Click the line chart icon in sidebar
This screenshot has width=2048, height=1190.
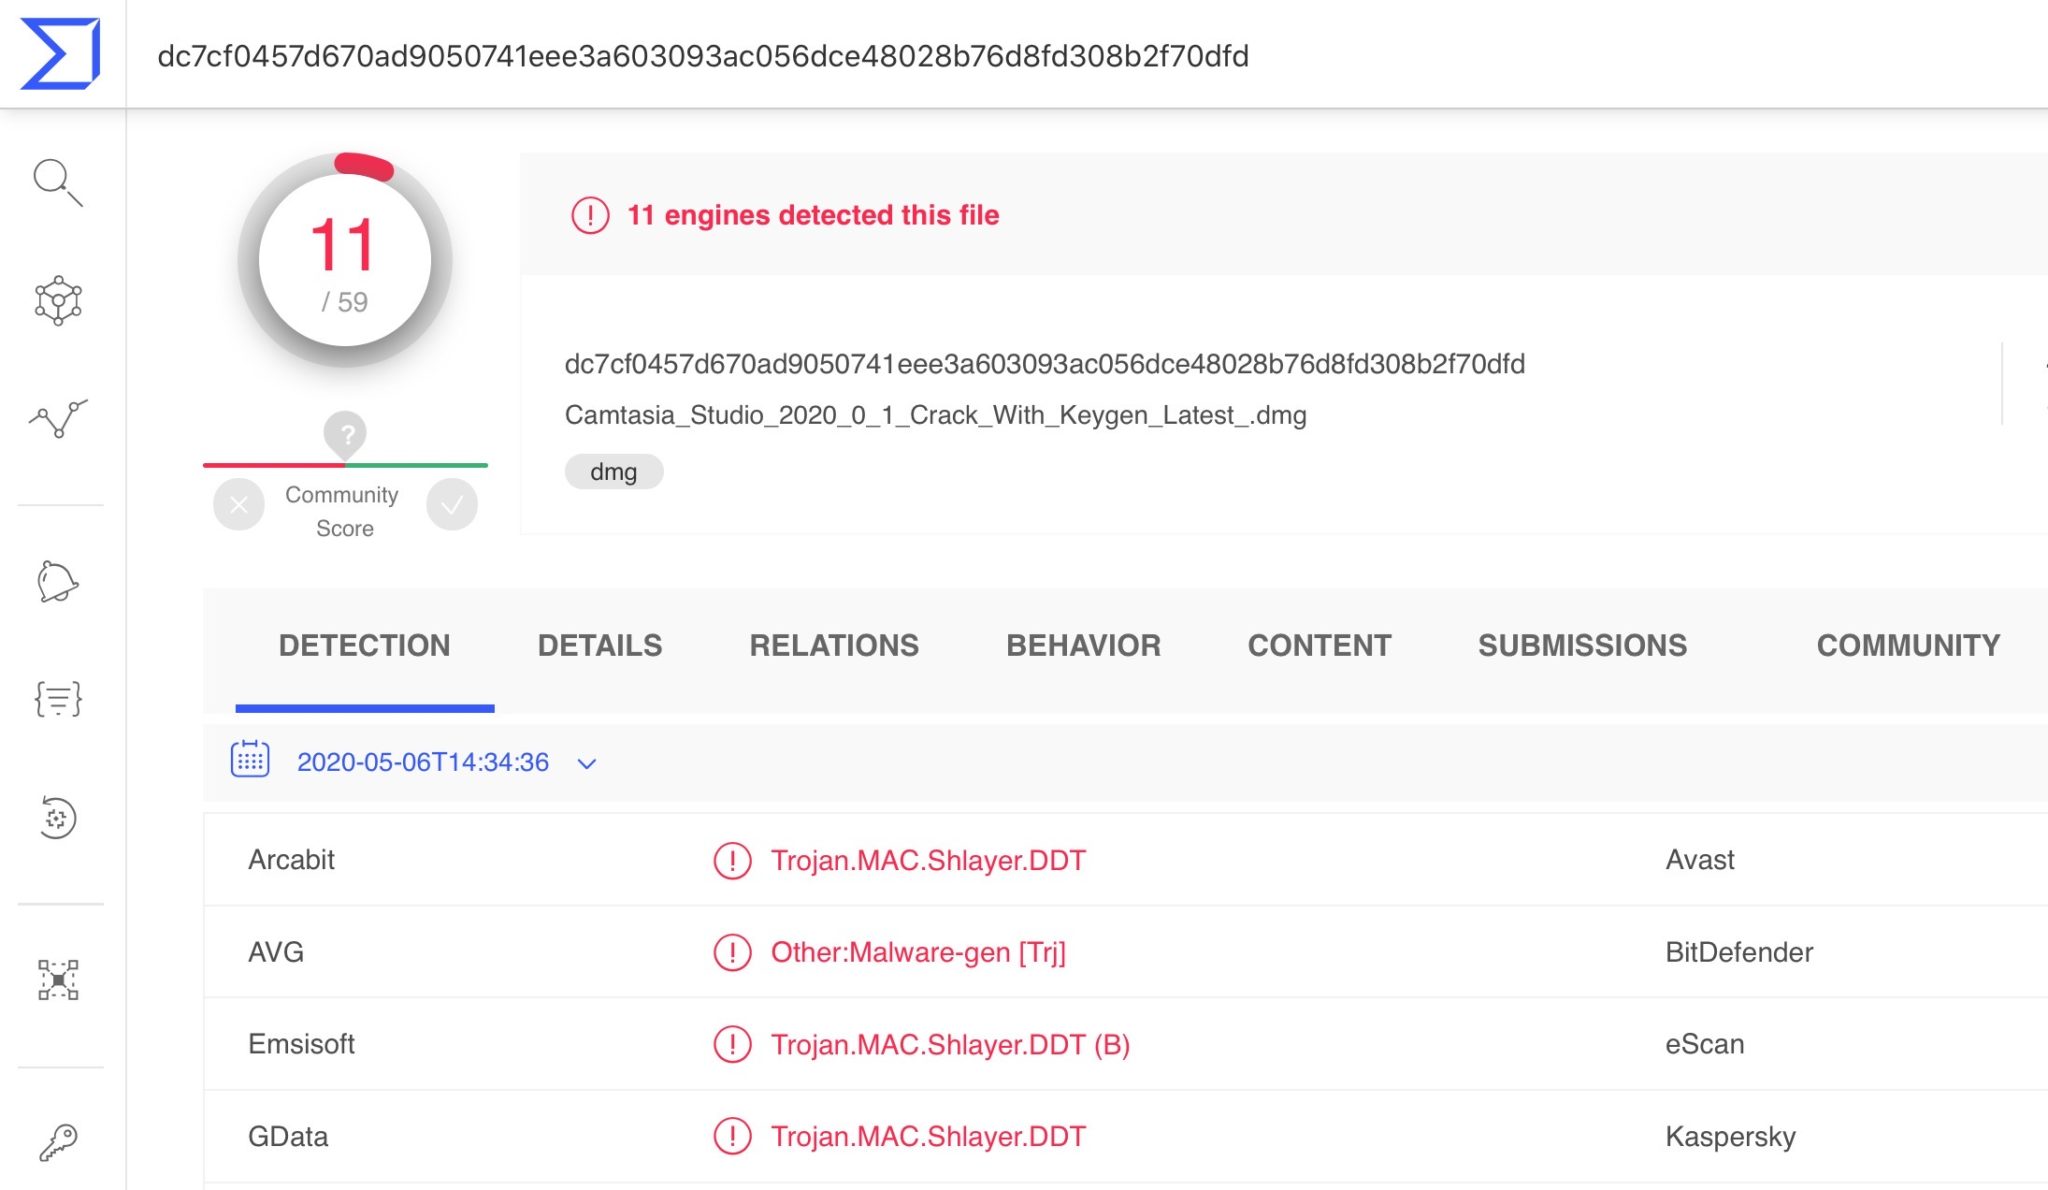point(58,418)
